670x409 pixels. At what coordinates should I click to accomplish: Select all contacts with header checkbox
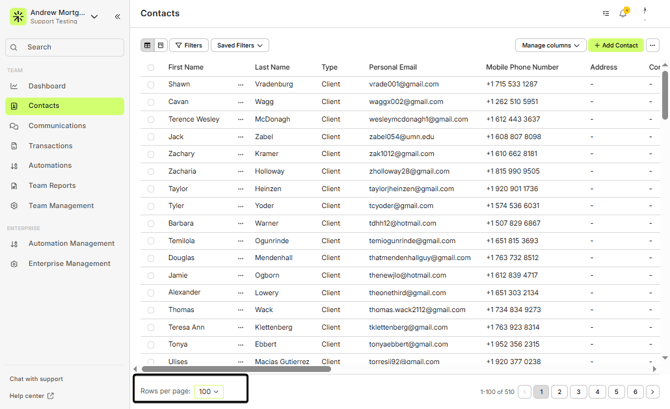[x=151, y=68]
